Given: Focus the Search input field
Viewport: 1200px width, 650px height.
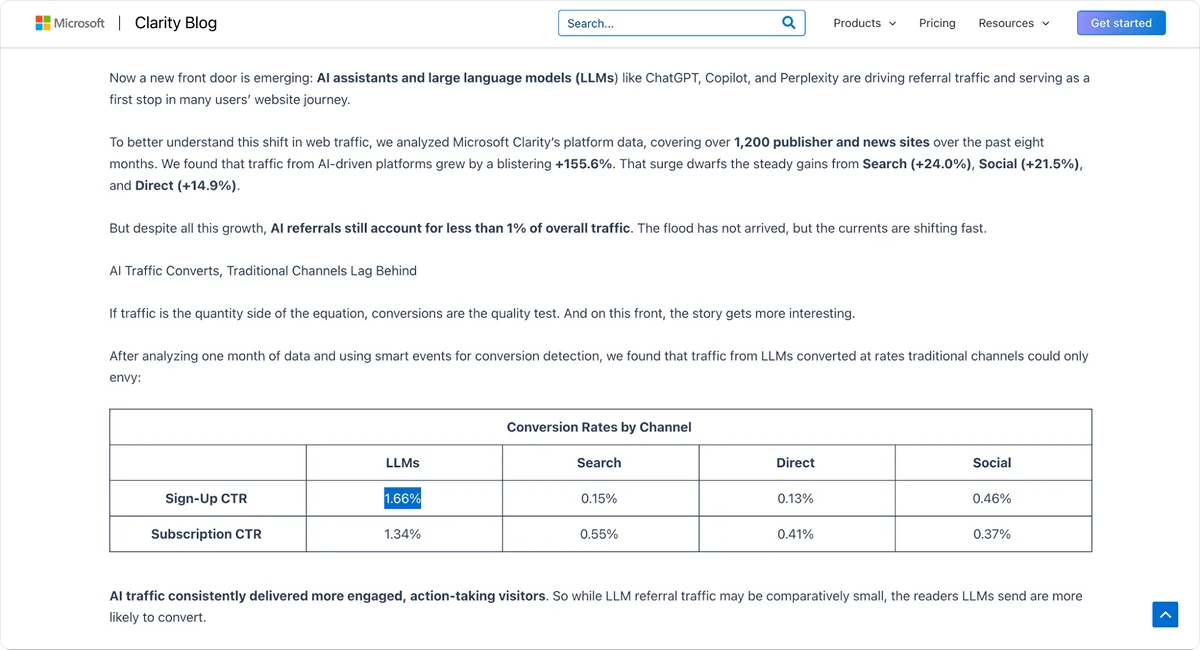Looking at the screenshot, I should click(x=670, y=23).
